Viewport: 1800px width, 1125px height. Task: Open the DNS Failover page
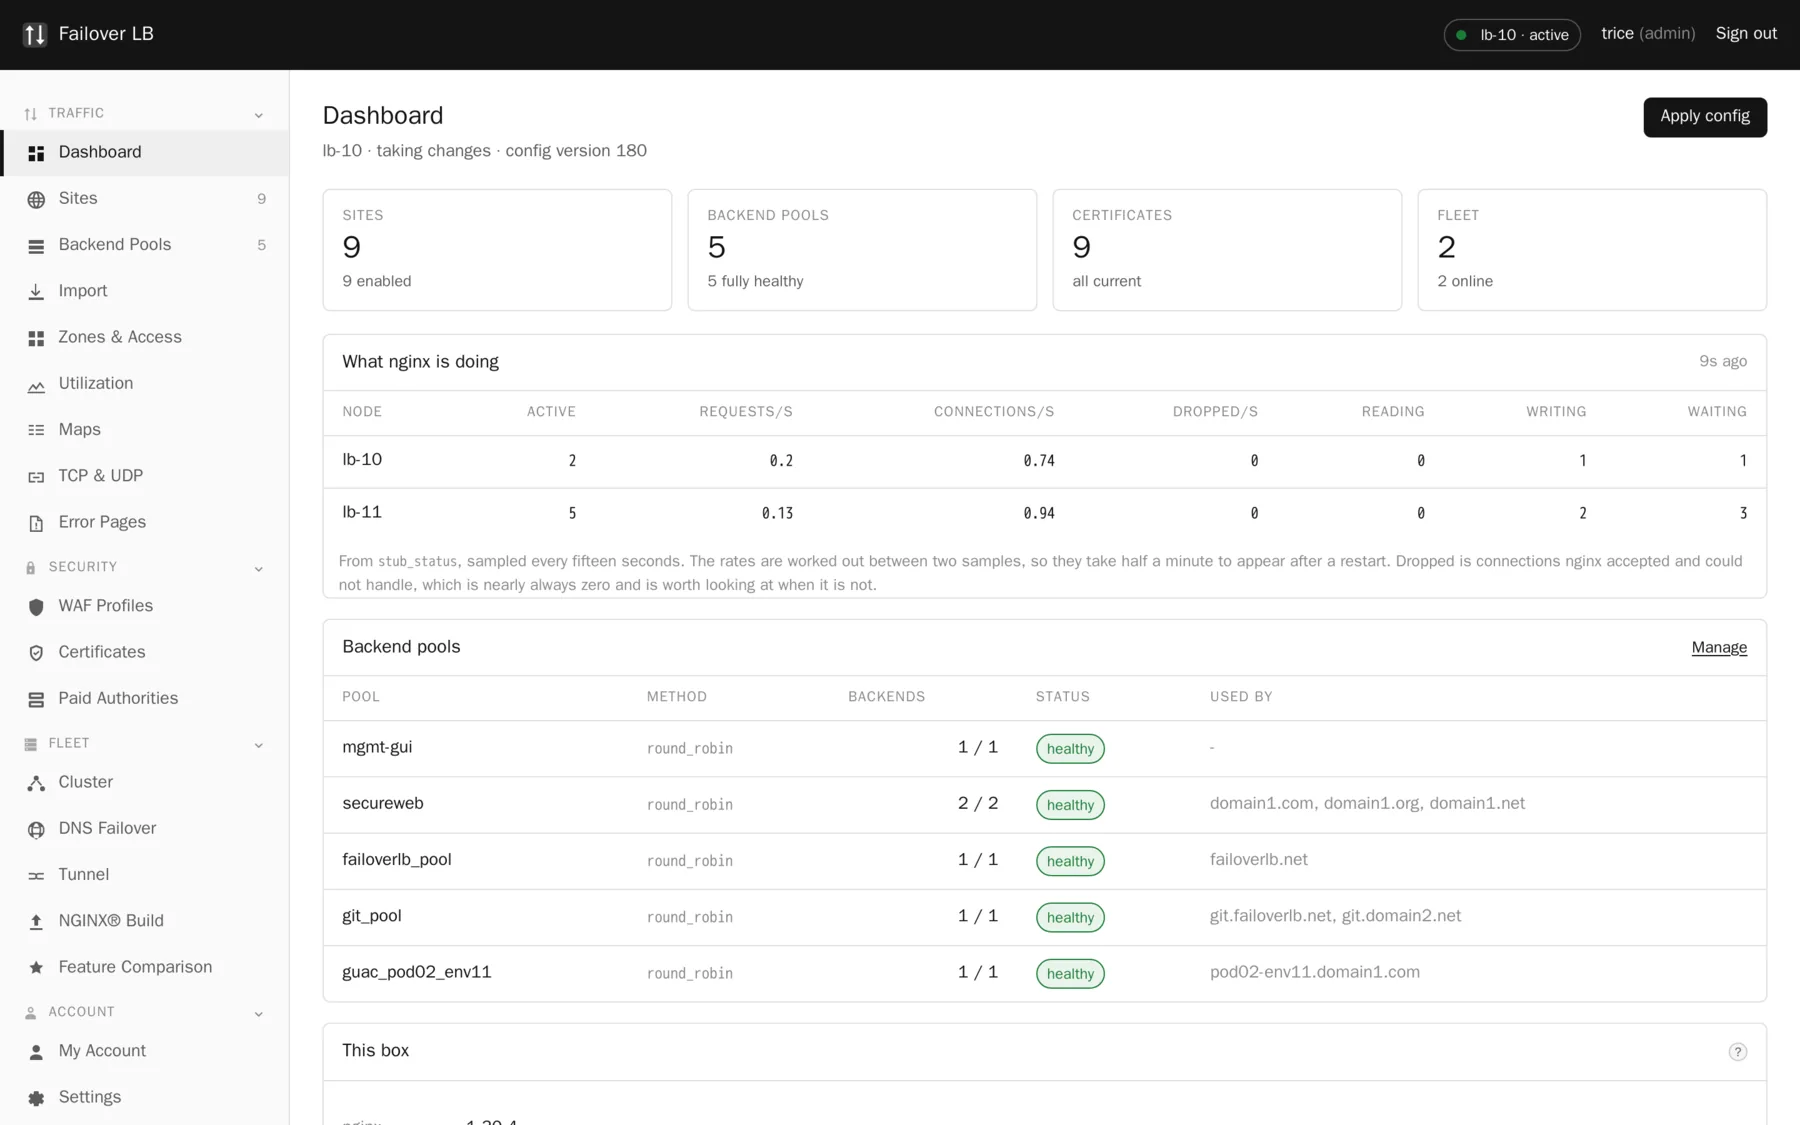[145, 828]
